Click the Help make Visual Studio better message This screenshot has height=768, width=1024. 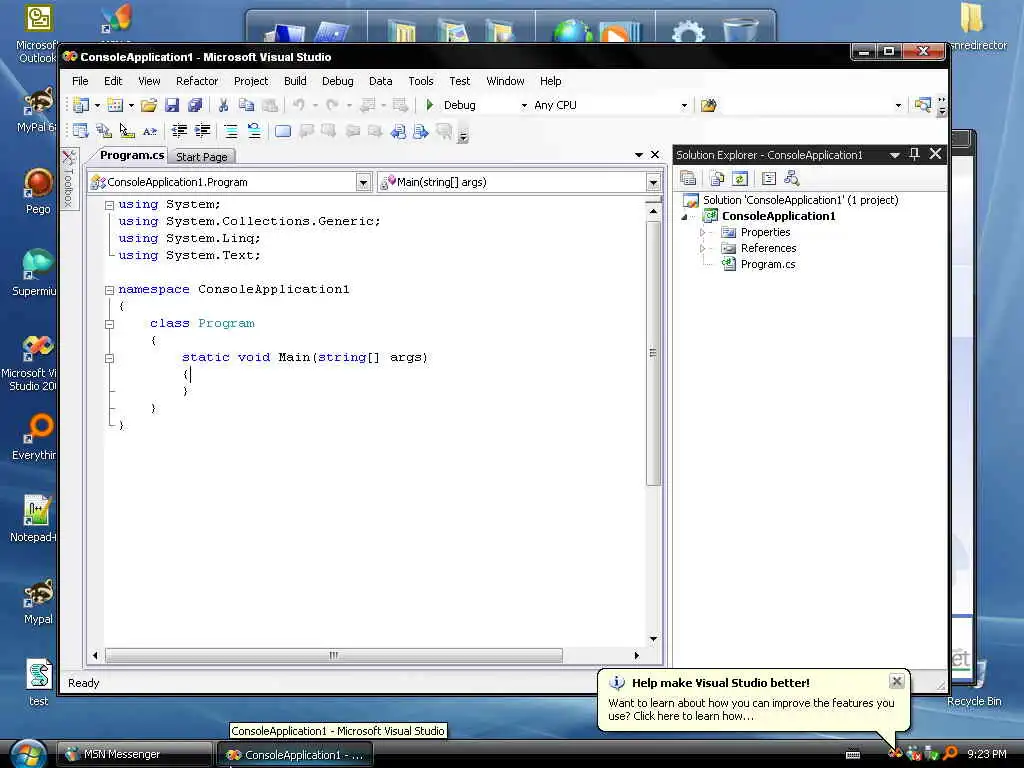pyautogui.click(x=751, y=709)
